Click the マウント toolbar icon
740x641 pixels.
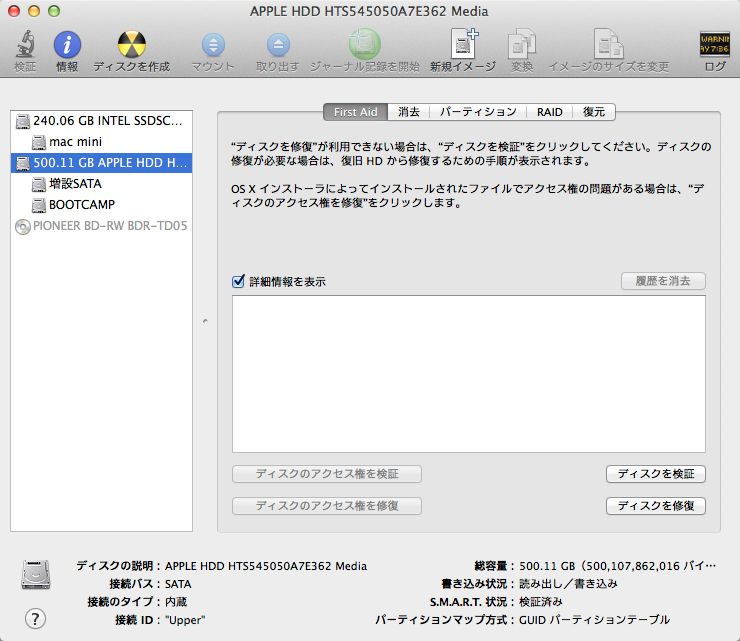213,45
